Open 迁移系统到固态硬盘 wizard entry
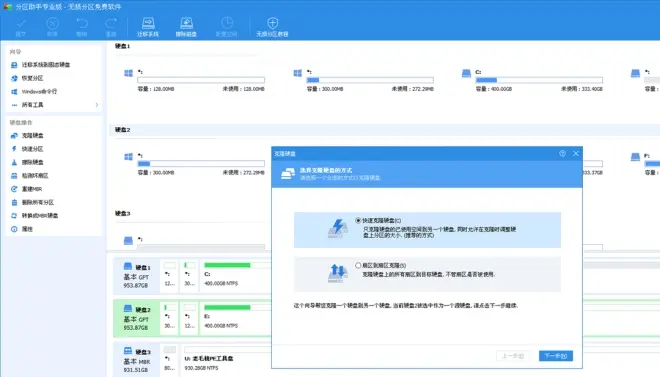This screenshot has width=660, height=377. pyautogui.click(x=46, y=65)
